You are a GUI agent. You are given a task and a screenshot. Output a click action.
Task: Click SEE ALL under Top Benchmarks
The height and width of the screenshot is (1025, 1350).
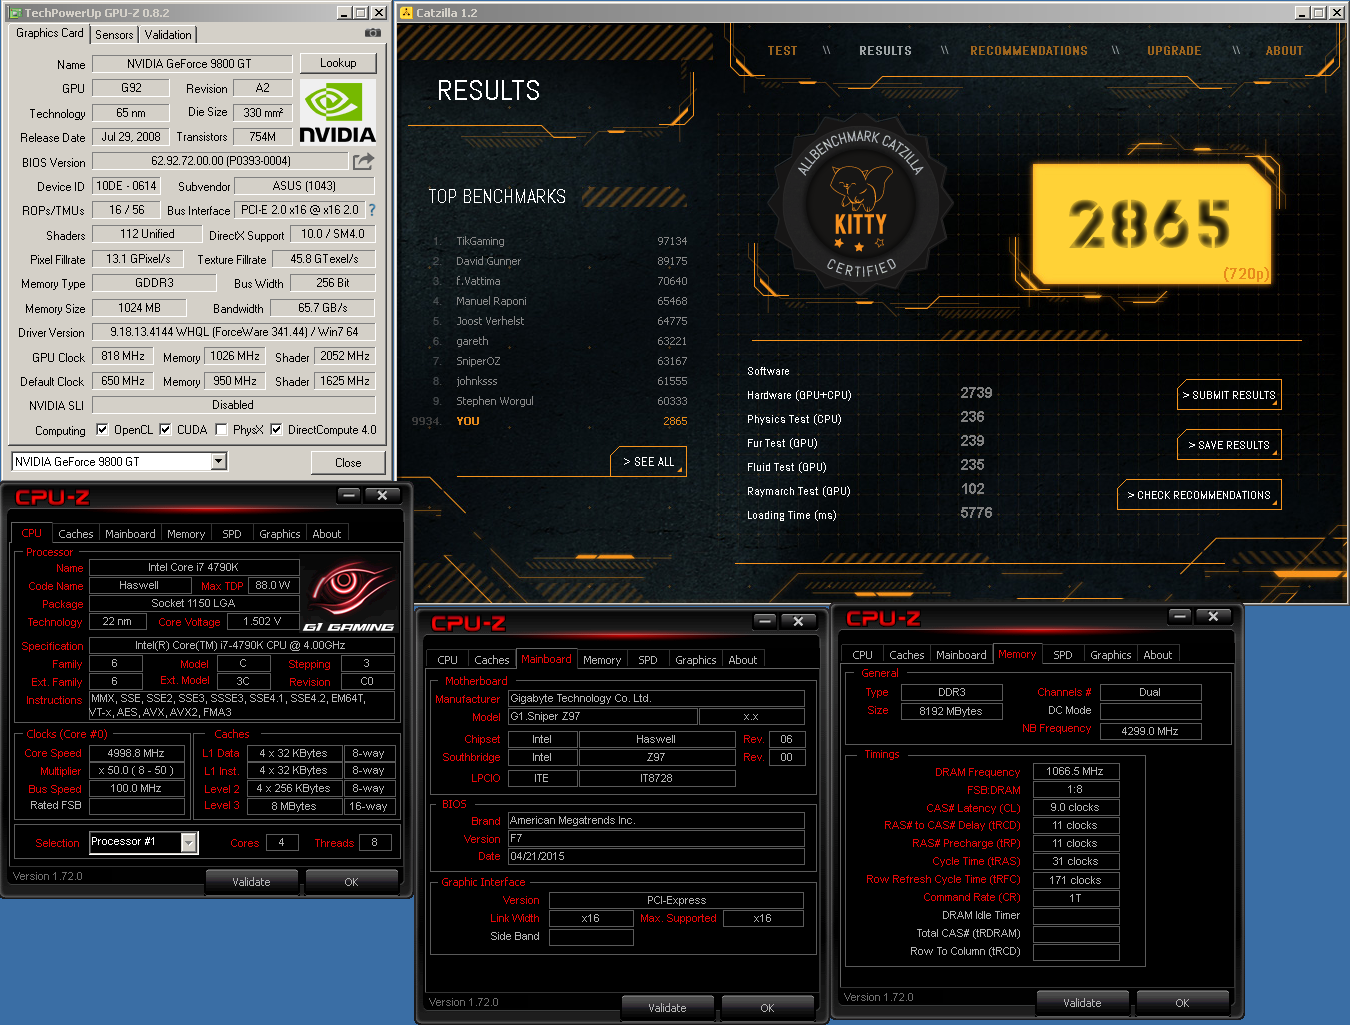click(648, 462)
